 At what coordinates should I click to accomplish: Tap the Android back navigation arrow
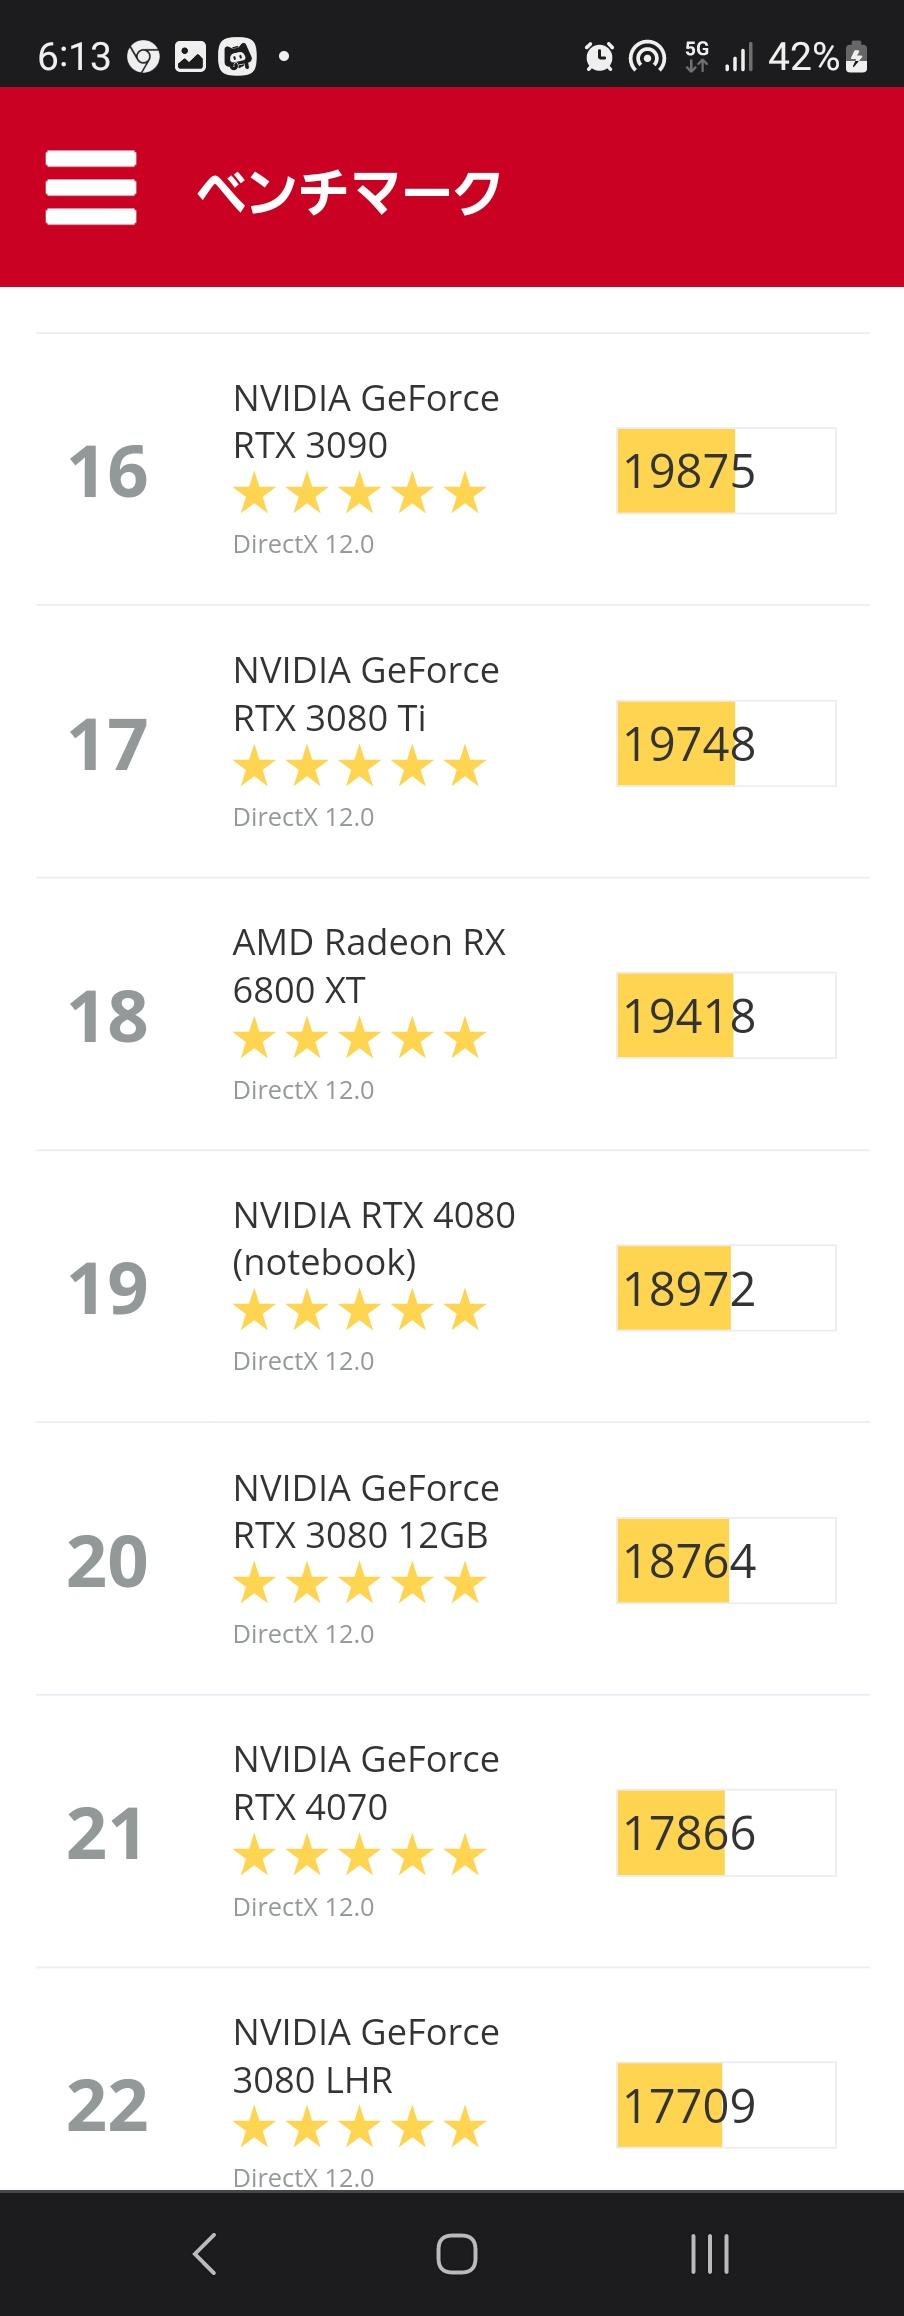coord(204,2254)
